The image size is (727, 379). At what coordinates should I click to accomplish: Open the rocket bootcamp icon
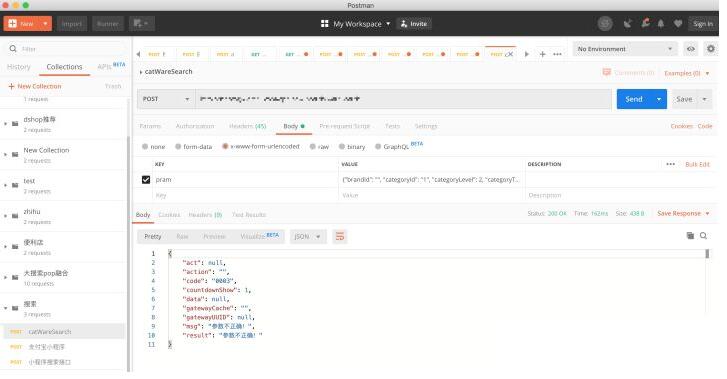point(645,23)
